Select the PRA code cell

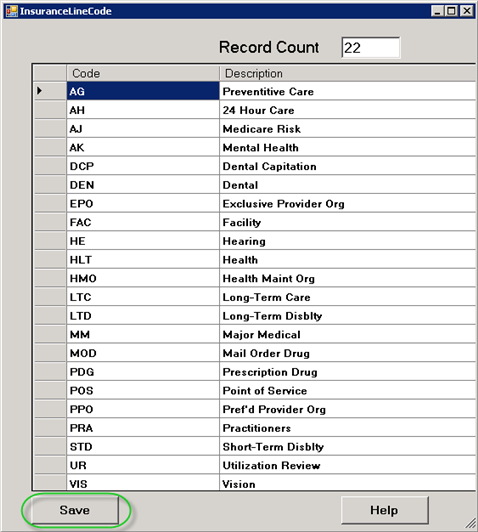tap(143, 428)
